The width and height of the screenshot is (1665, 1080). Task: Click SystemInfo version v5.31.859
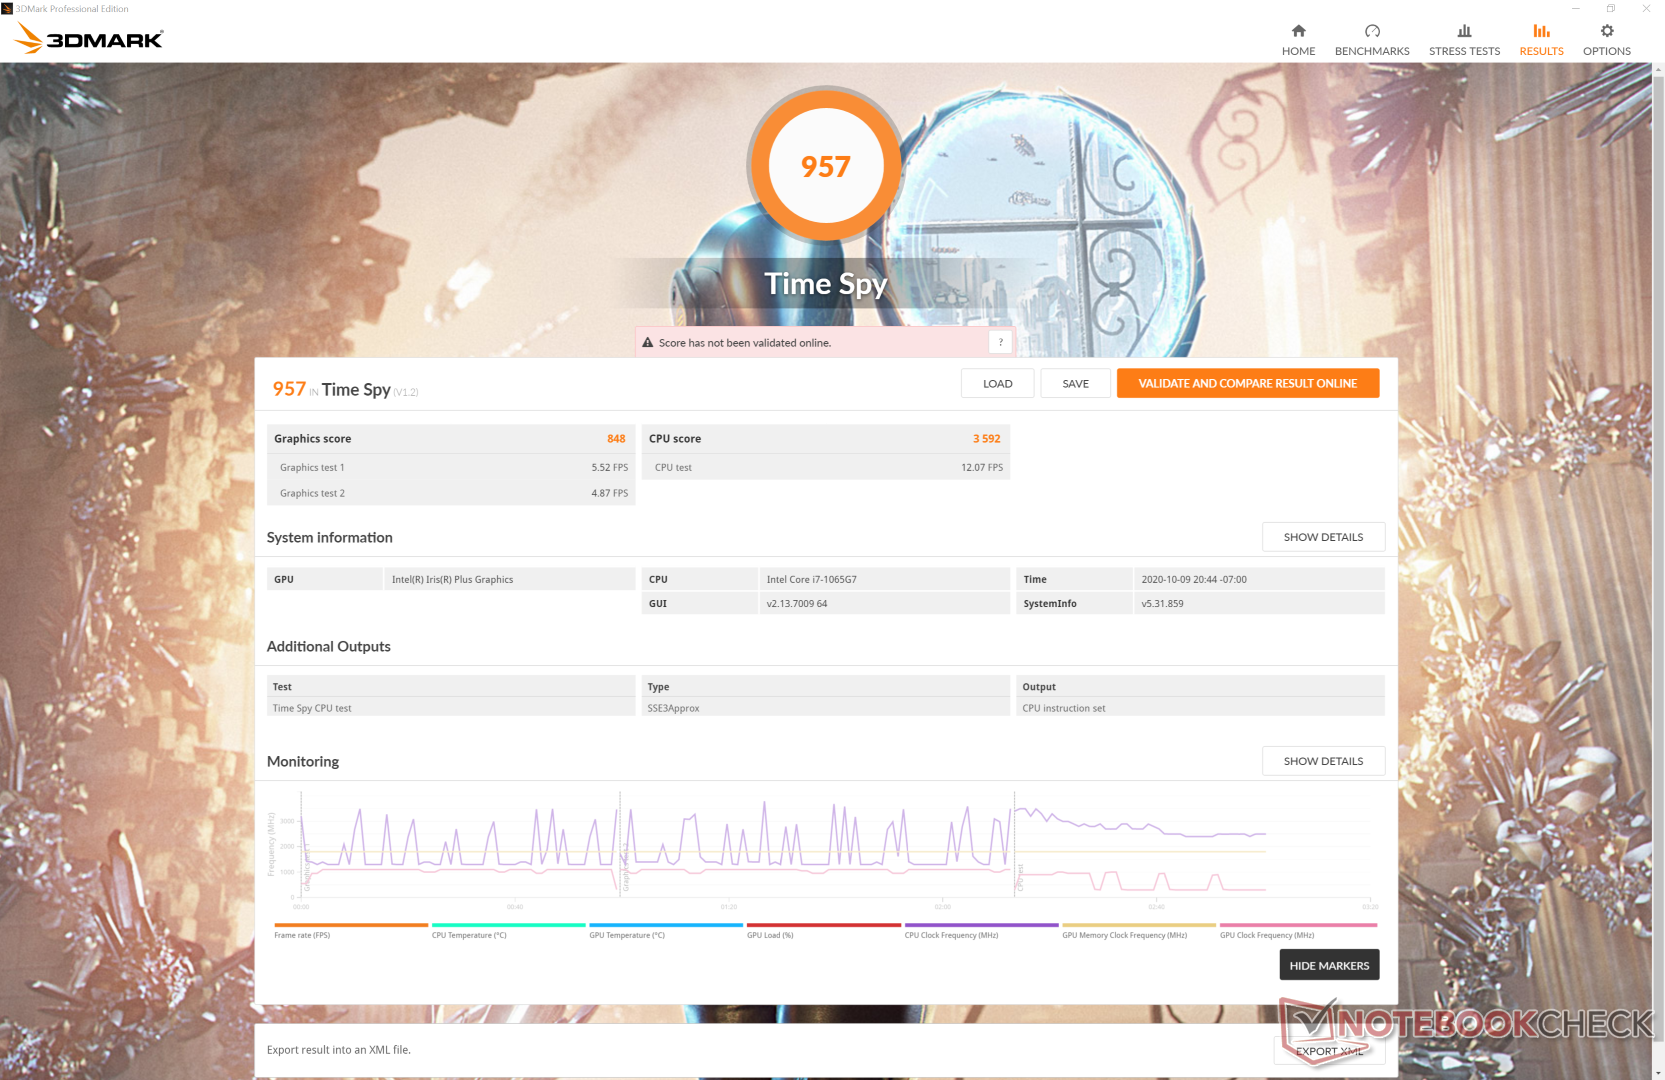1162,604
